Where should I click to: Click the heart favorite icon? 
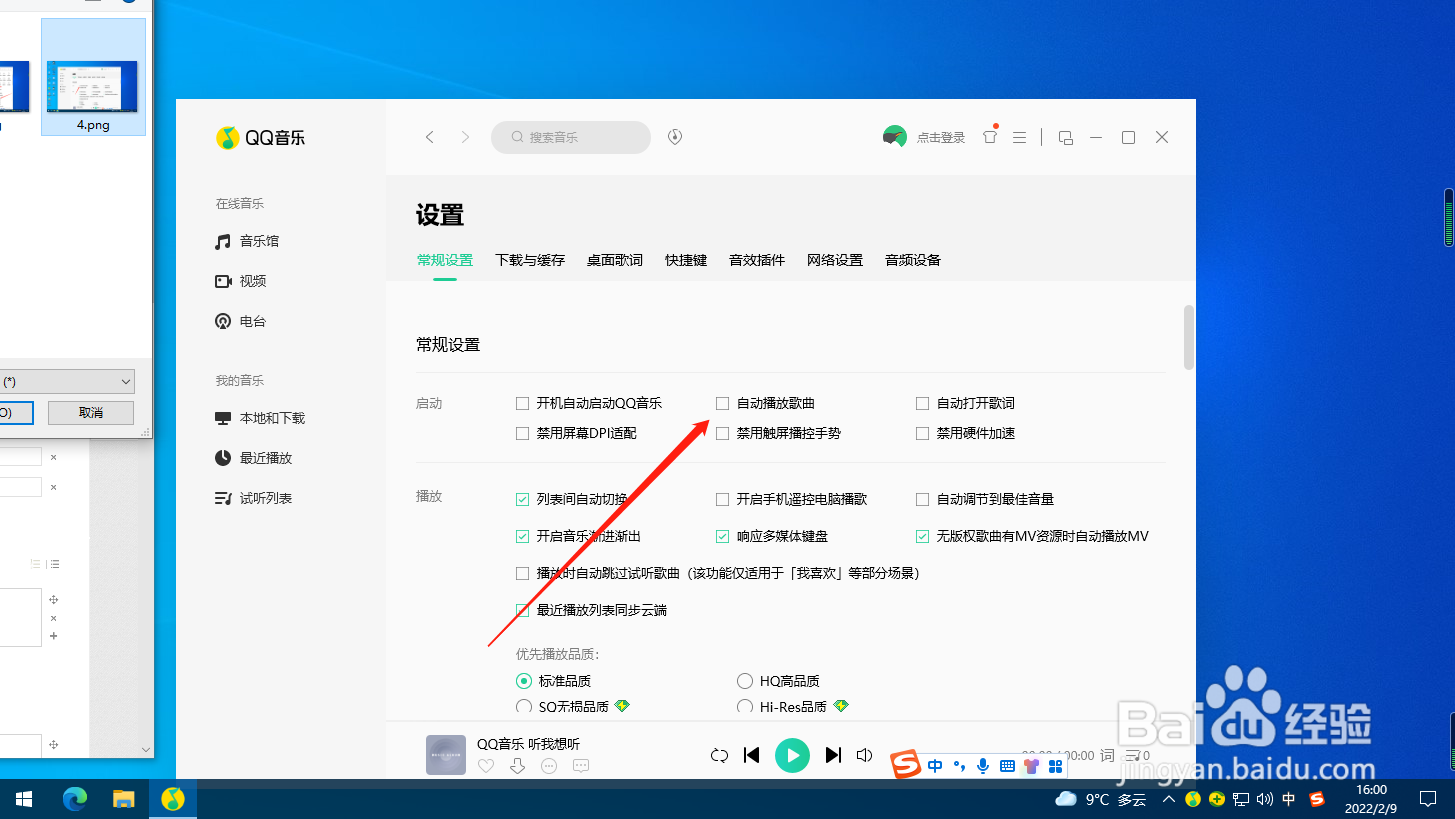[486, 766]
